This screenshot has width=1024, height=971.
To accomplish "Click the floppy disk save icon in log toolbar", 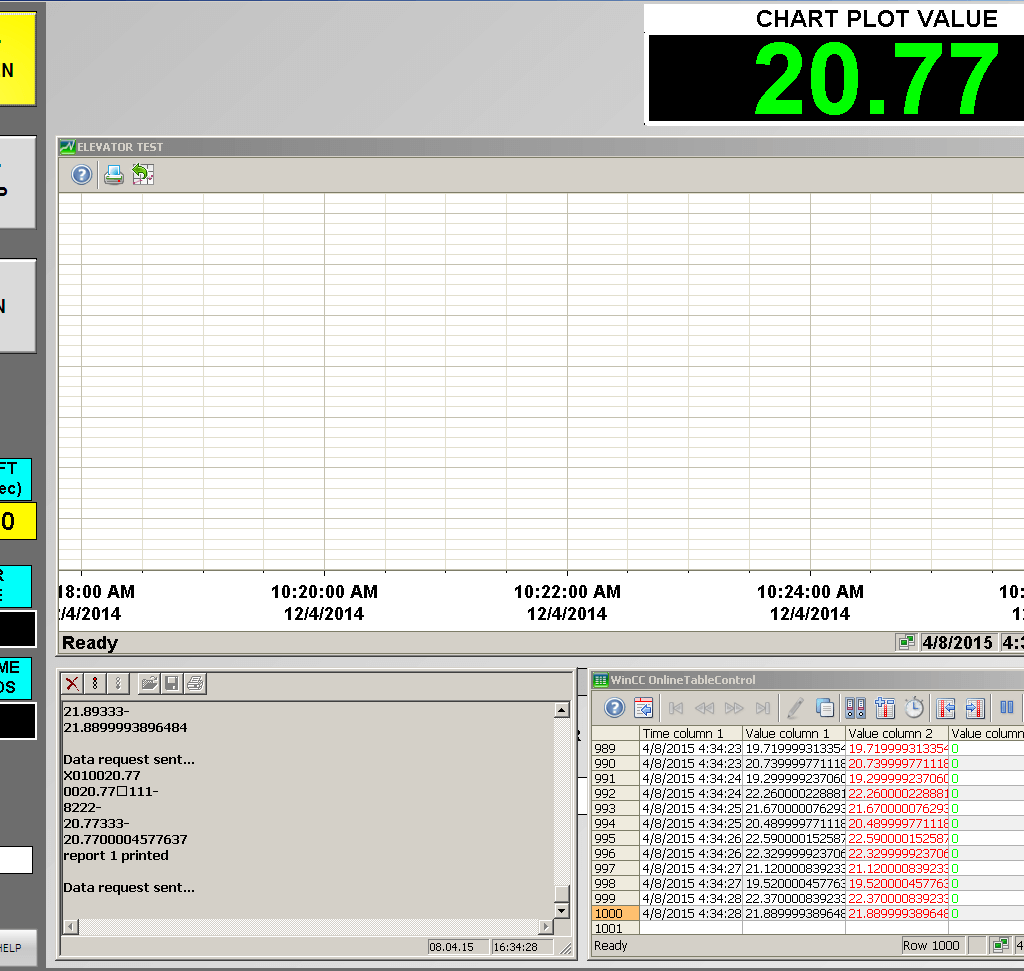I will [x=172, y=684].
